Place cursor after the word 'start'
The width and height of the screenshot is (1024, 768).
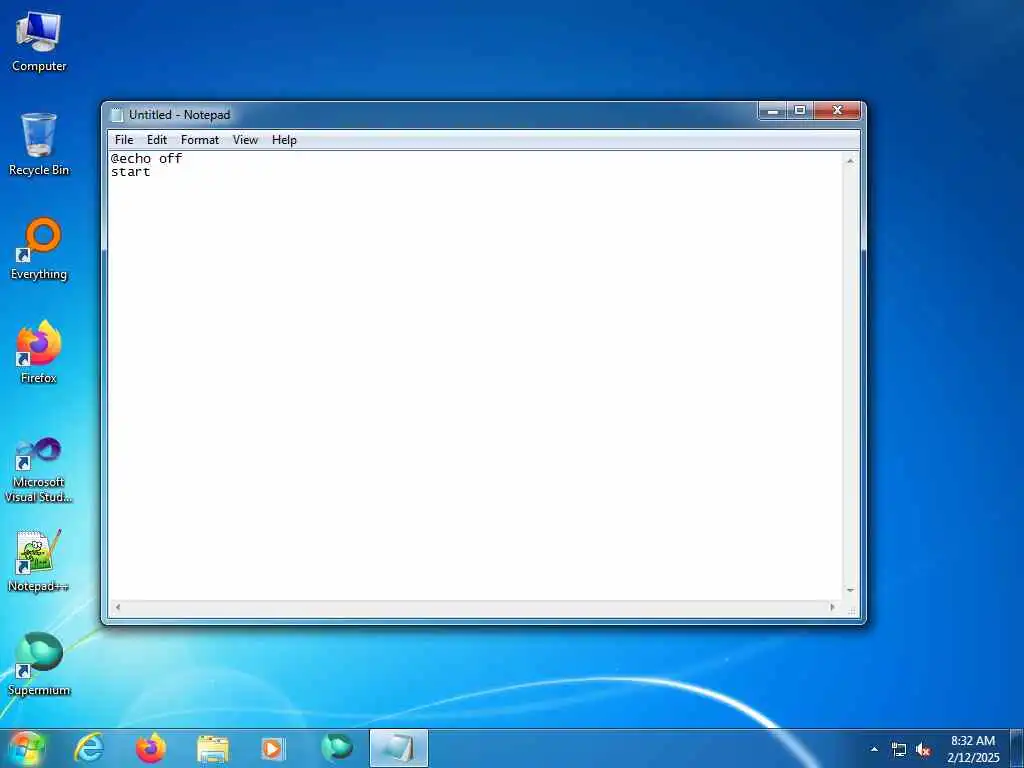[151, 172]
